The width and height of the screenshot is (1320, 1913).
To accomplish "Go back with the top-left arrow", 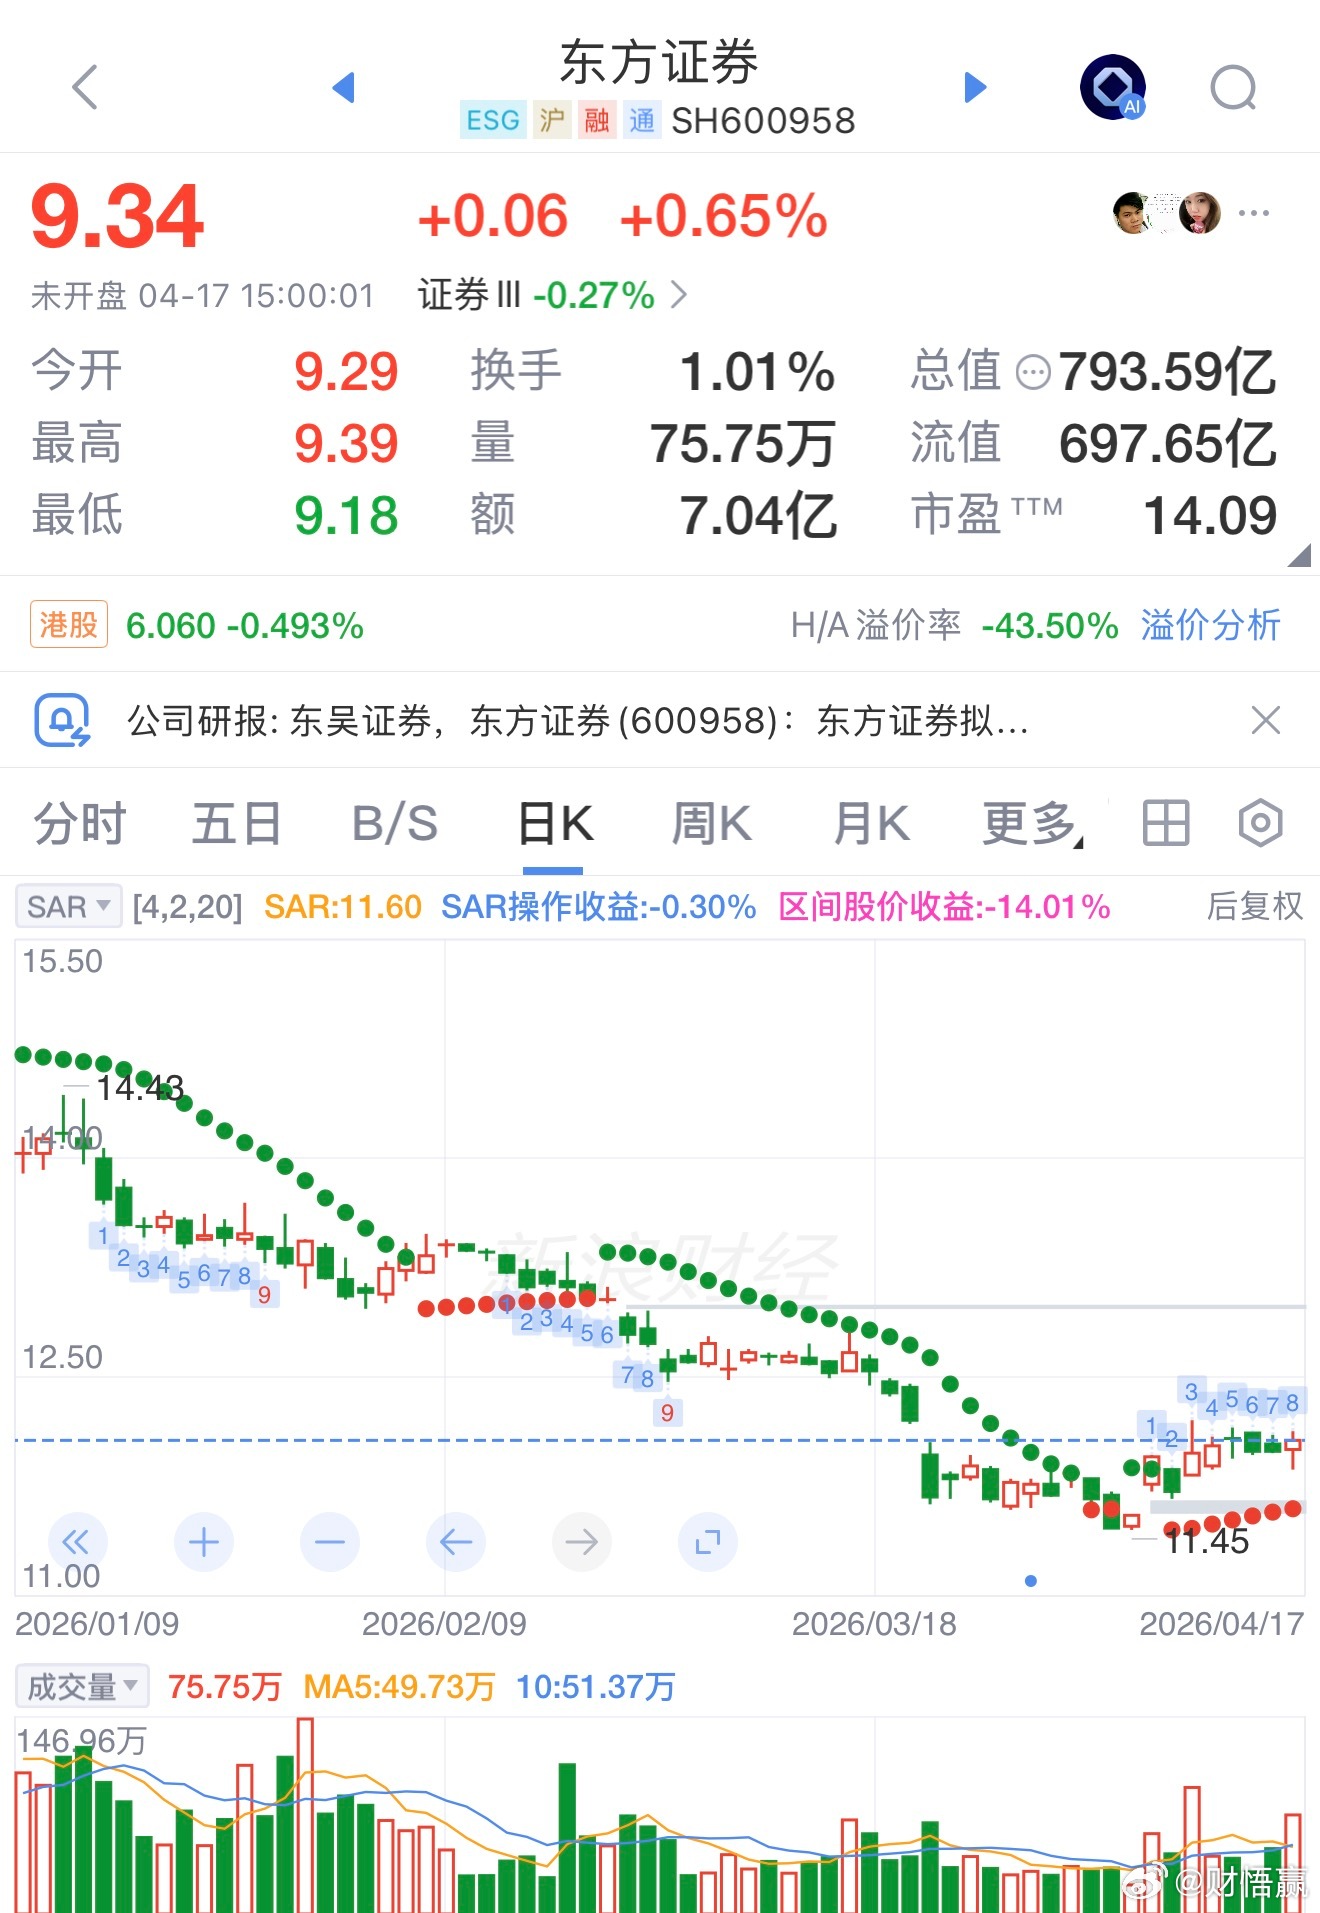I will 86,87.
